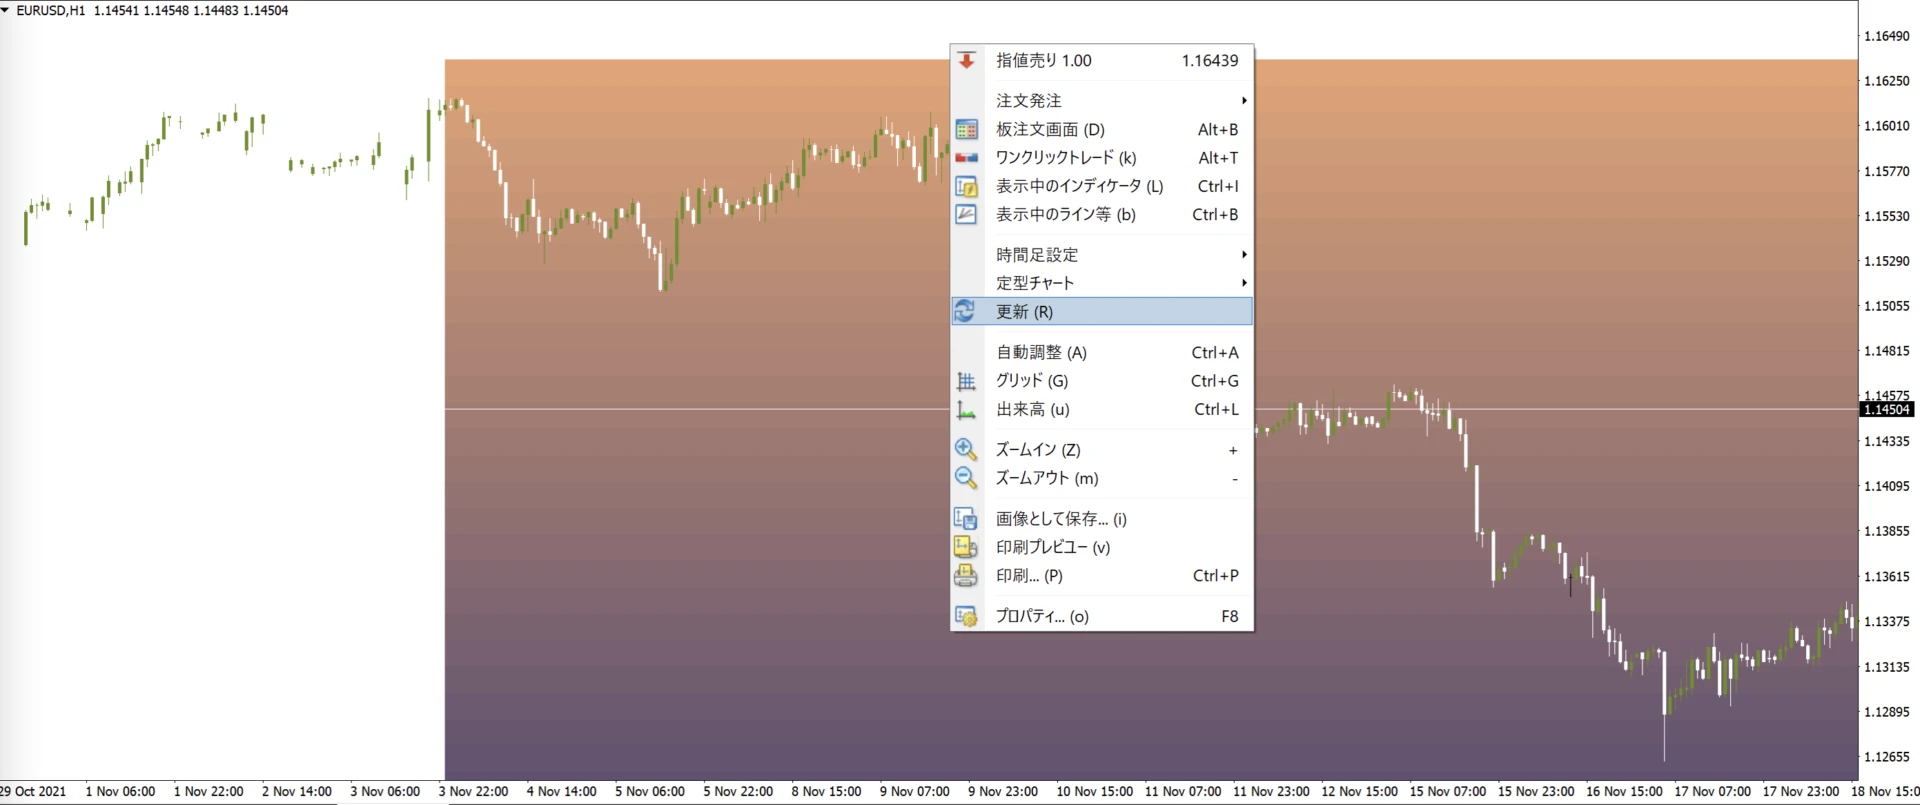Open プロパティ (o) chart properties
Viewport: 1920px width, 805px height.
[x=1042, y=616]
